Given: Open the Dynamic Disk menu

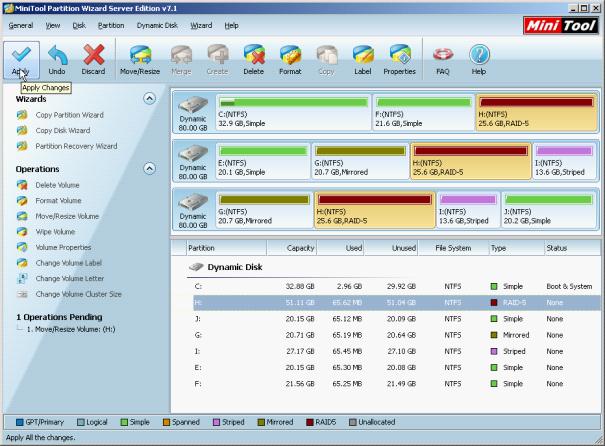Looking at the screenshot, I should click(x=157, y=25).
